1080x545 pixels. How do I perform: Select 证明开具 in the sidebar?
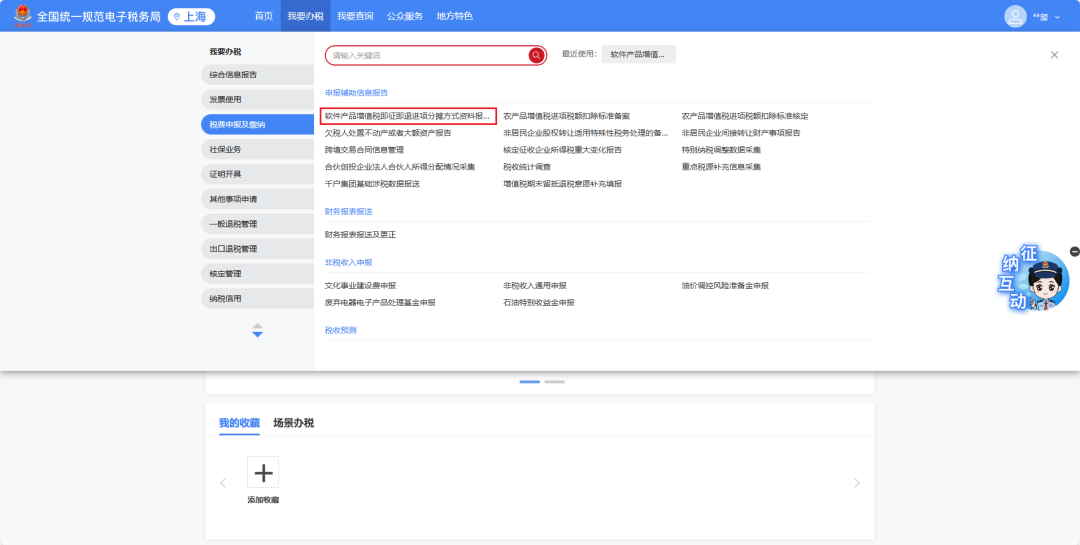[x=258, y=174]
